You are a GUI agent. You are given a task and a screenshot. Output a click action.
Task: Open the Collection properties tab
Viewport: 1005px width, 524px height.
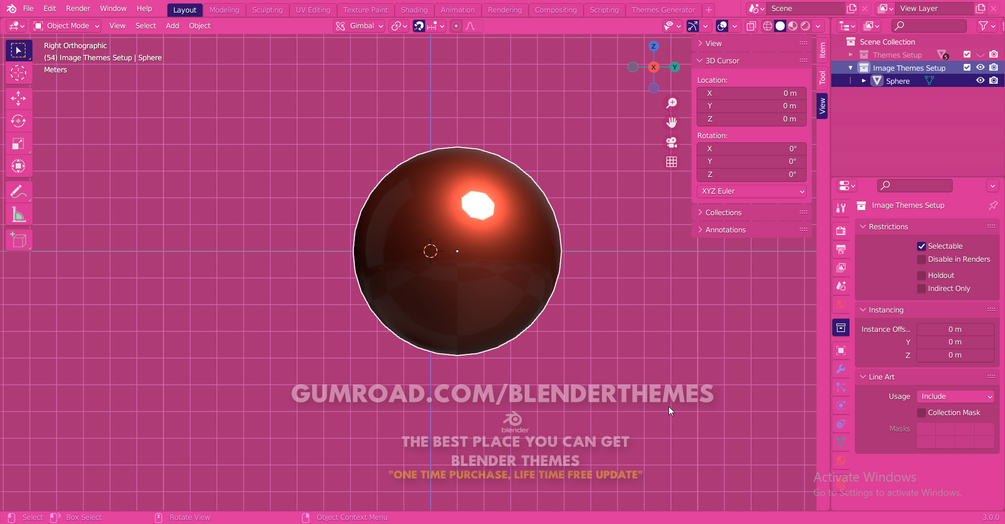841,328
